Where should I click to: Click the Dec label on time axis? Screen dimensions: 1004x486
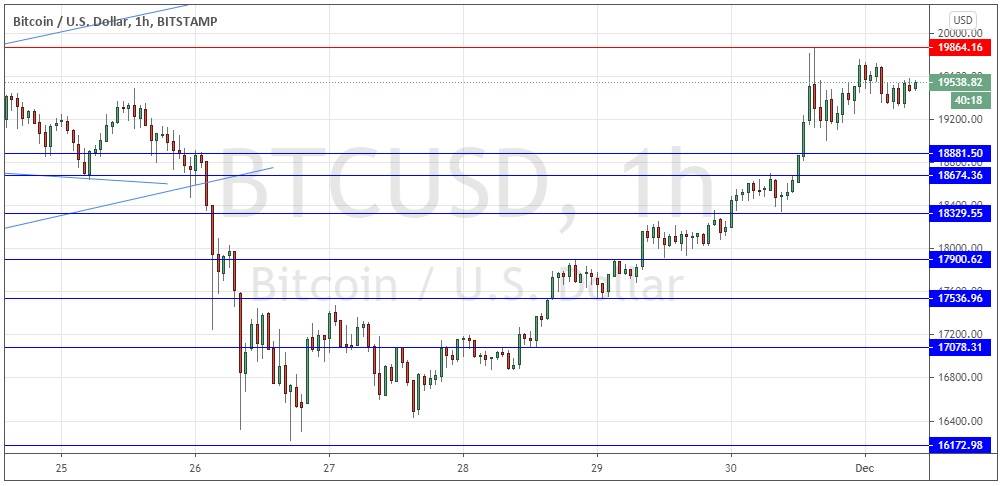click(x=863, y=468)
